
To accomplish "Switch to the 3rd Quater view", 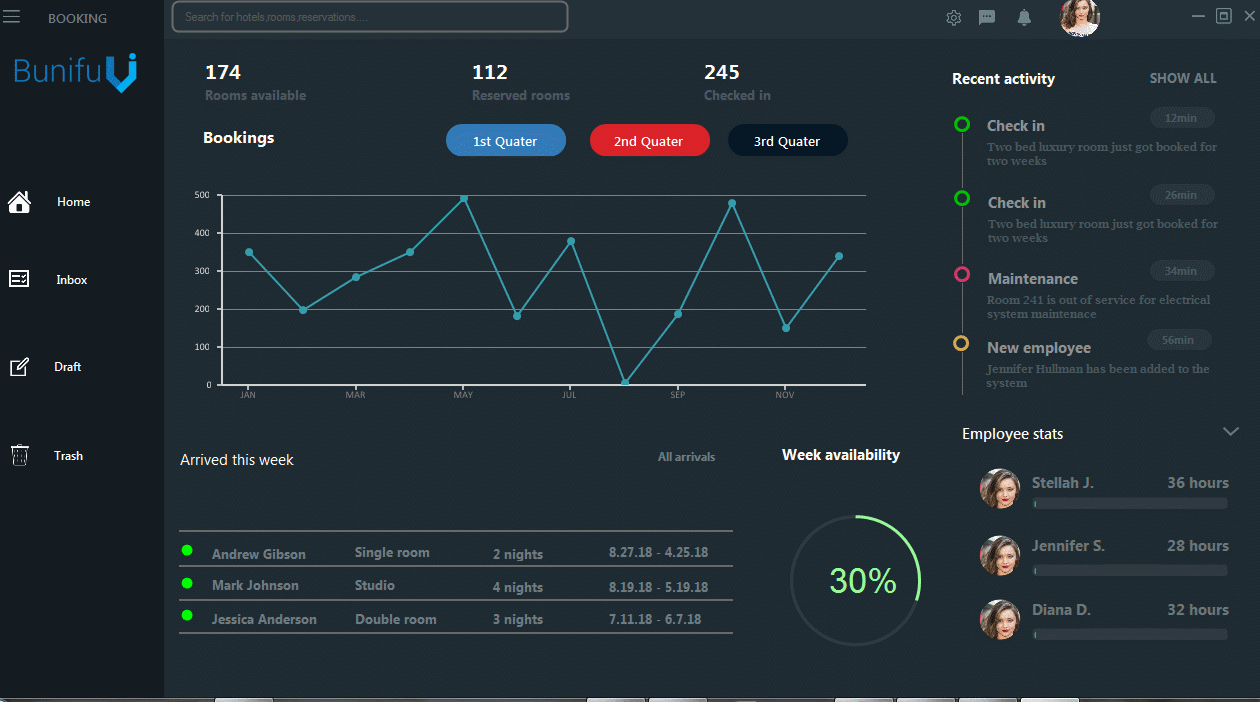I will pyautogui.click(x=787, y=140).
